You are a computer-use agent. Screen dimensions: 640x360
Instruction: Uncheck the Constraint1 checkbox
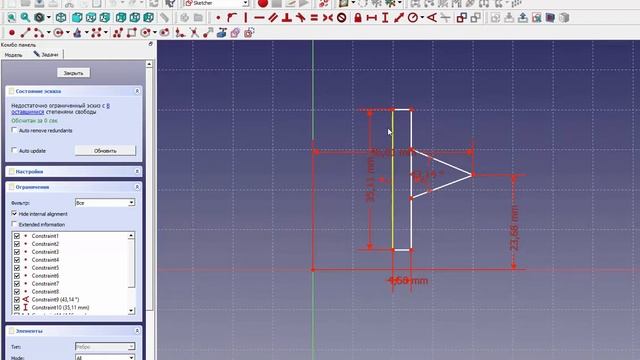(x=17, y=236)
